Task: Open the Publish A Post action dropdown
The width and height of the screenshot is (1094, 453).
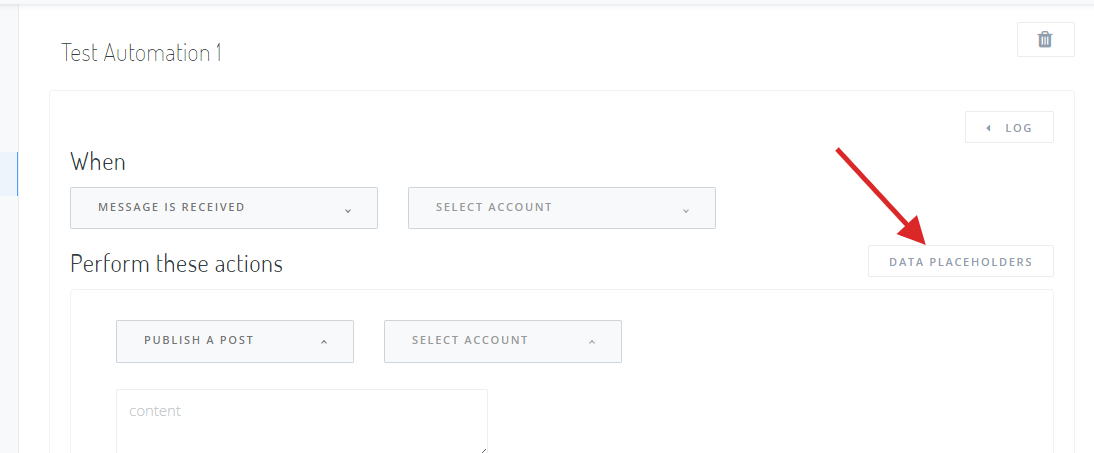Action: [x=234, y=341]
